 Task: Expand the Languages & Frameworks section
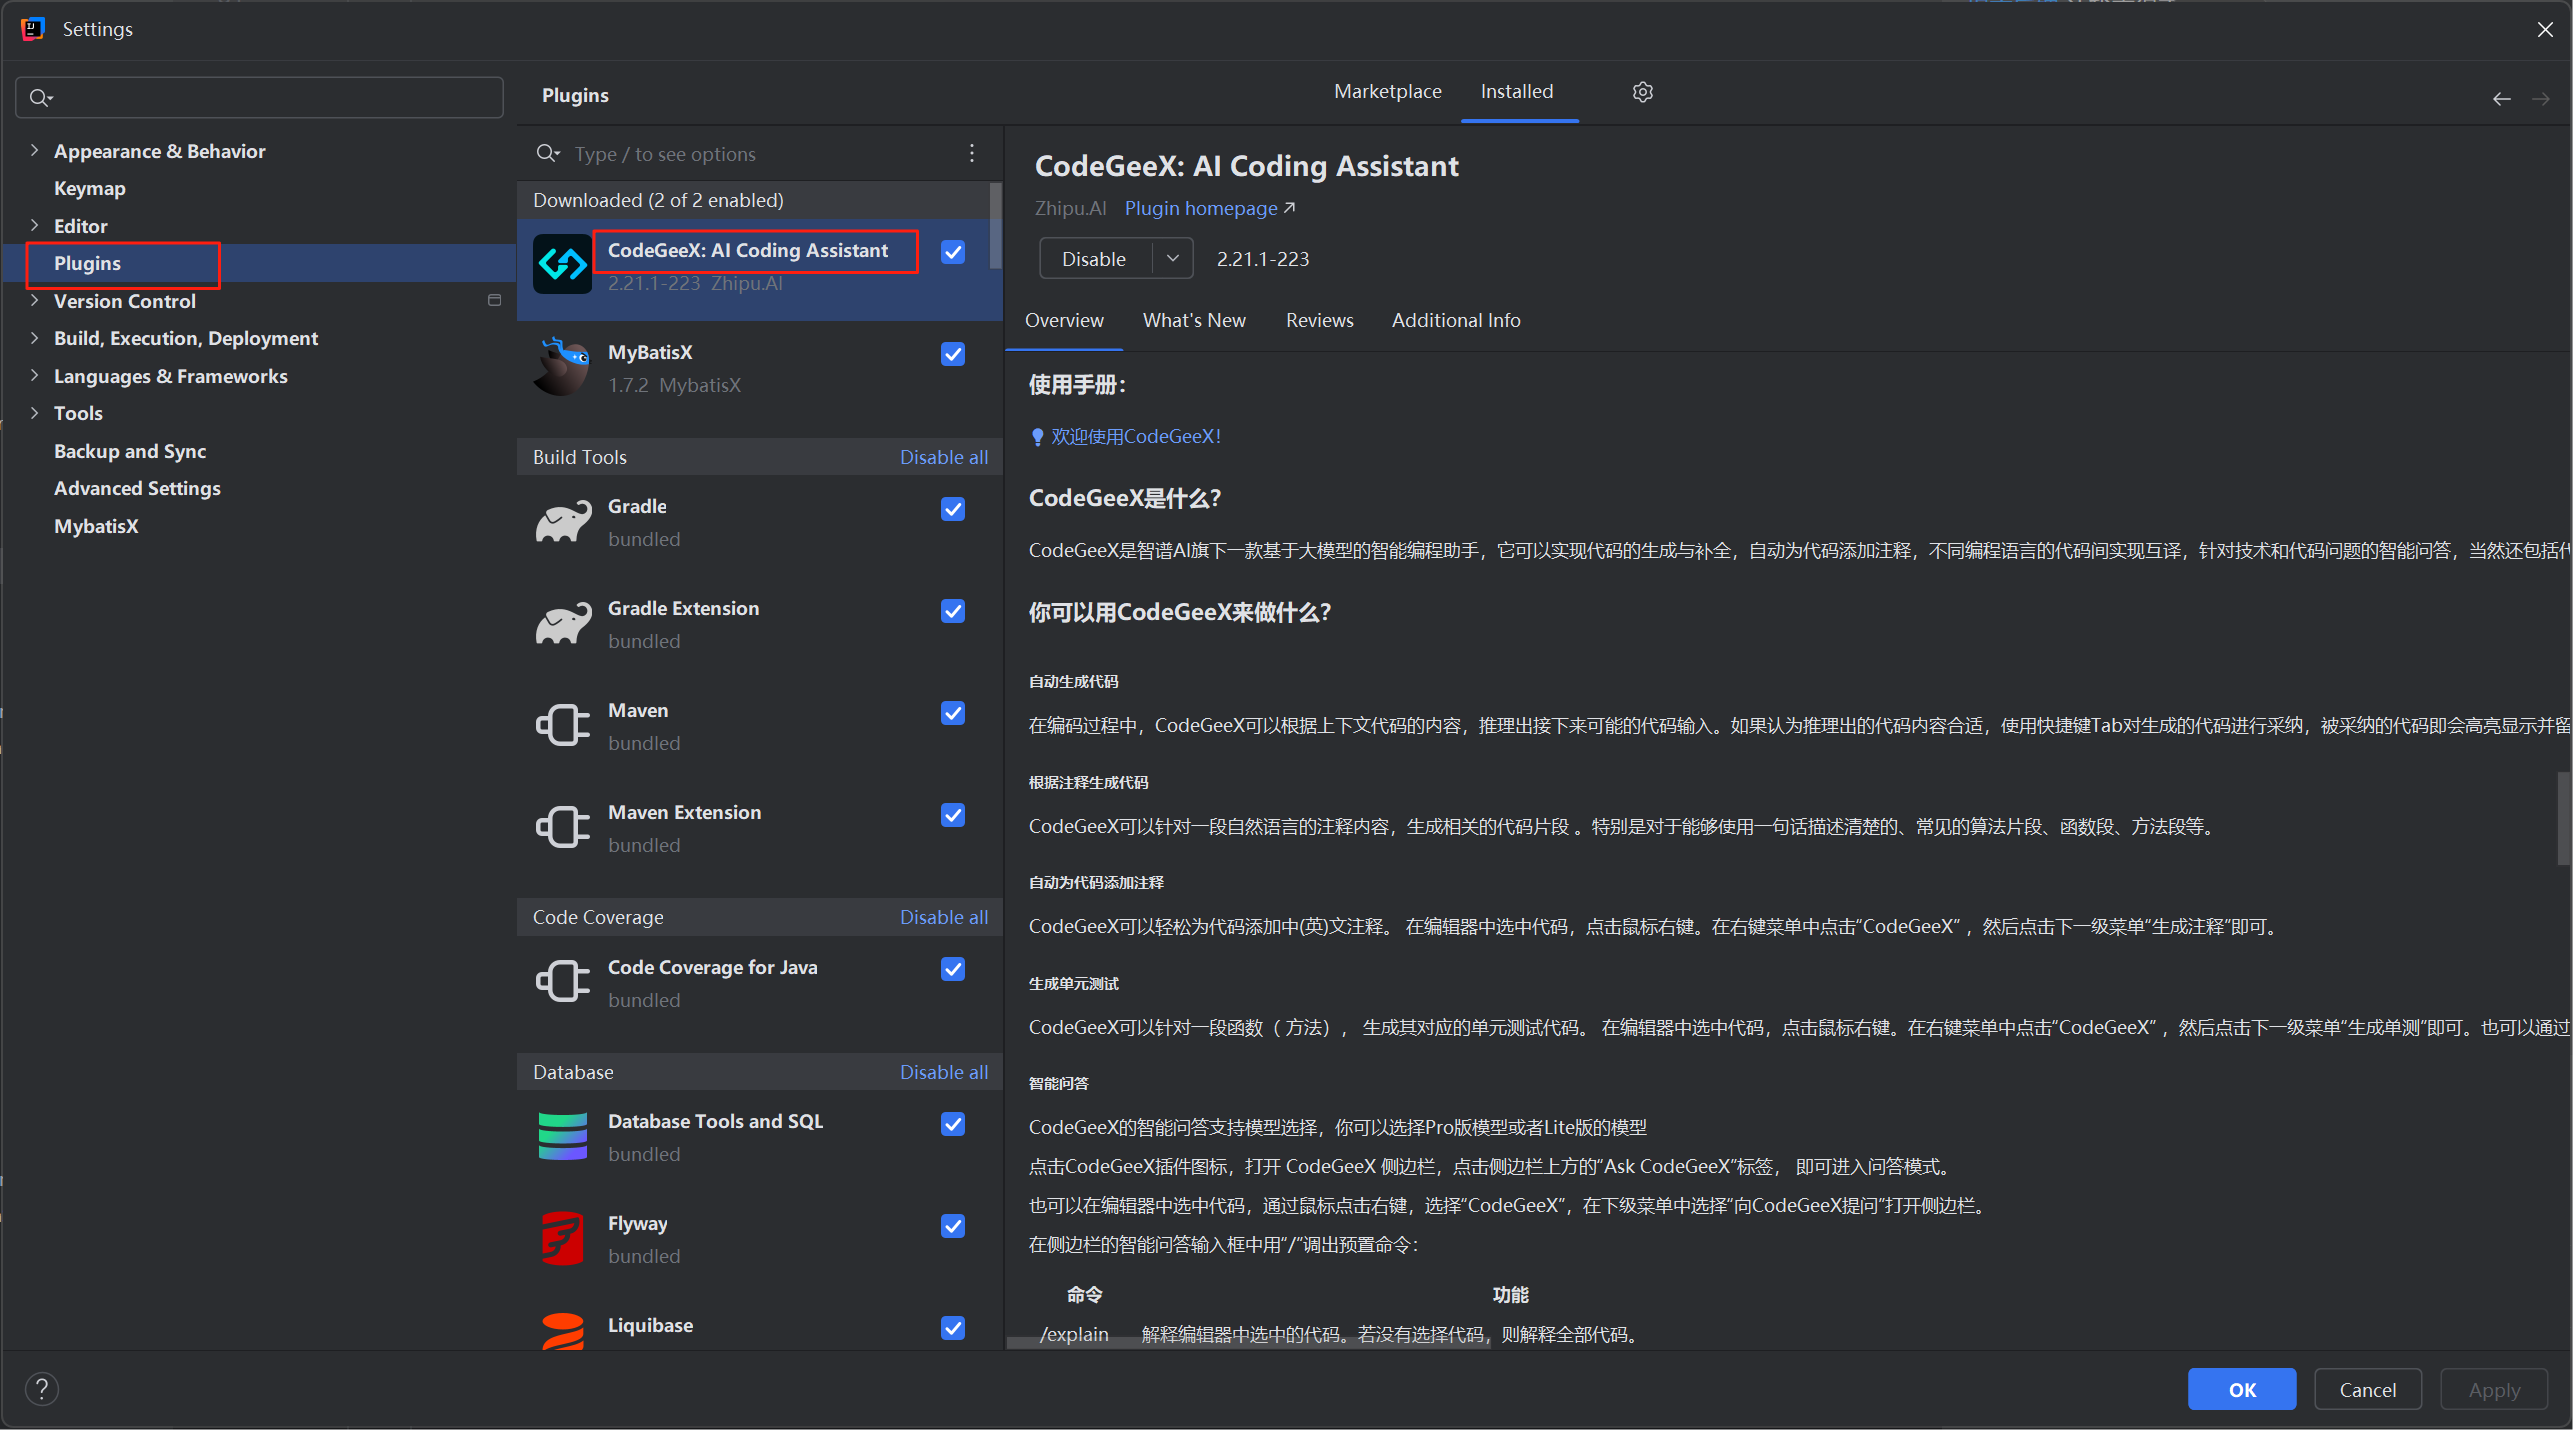pyautogui.click(x=34, y=376)
